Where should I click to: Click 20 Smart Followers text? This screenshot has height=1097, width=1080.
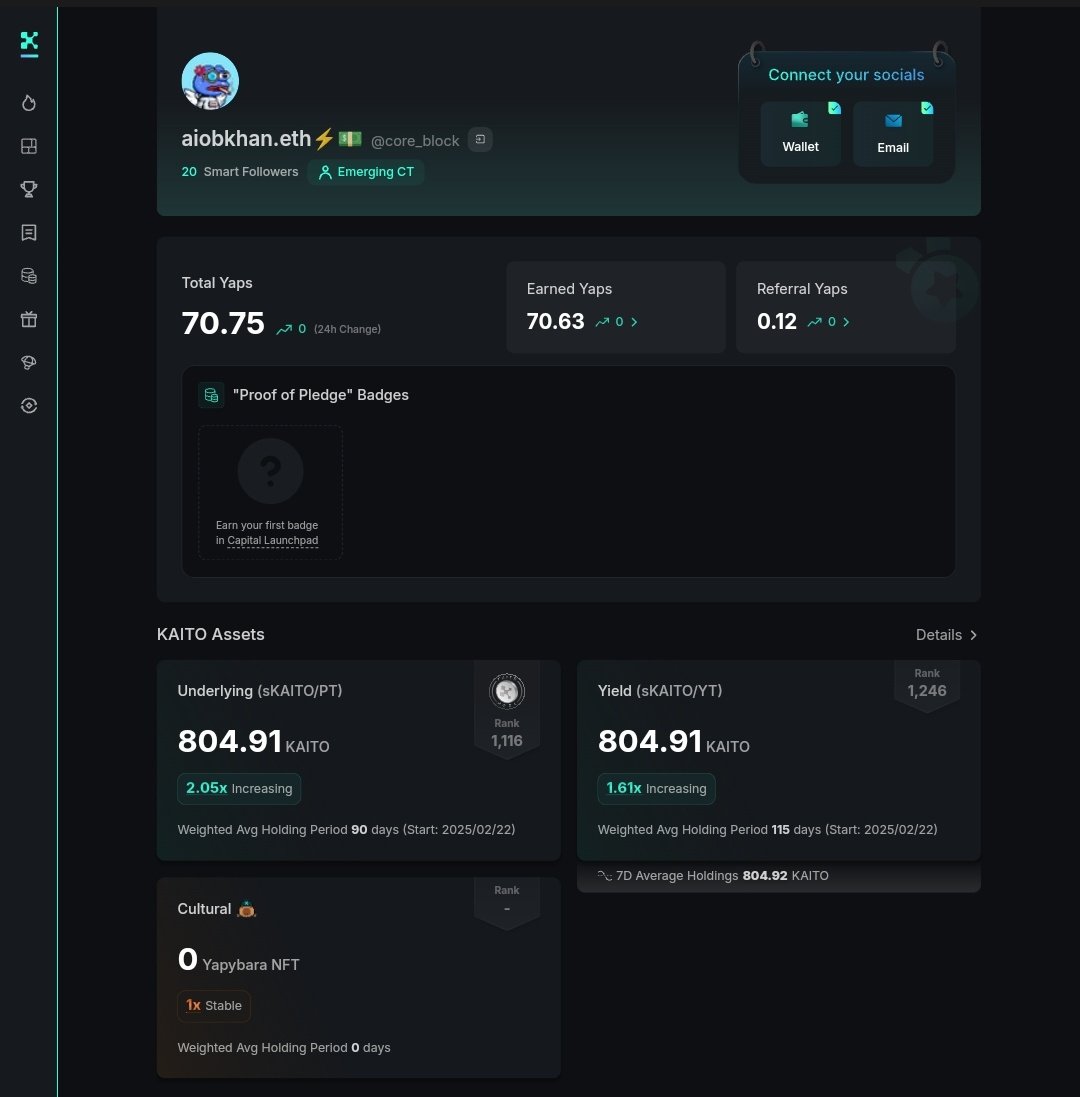pos(240,171)
